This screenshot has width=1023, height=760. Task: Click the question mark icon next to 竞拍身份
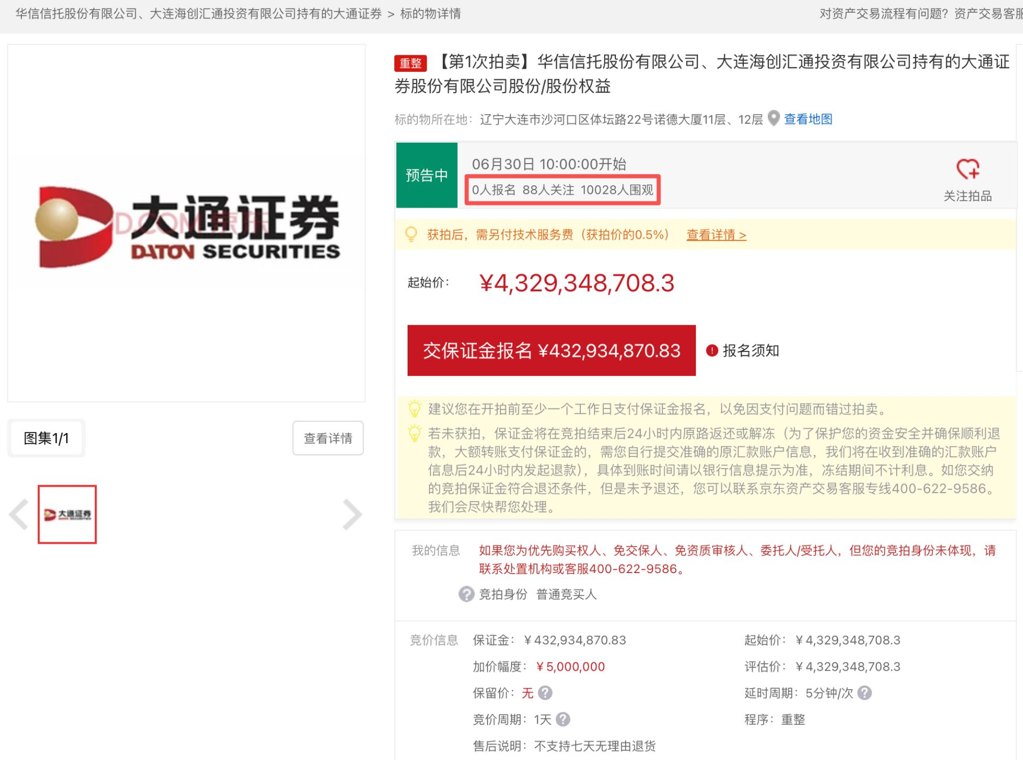[x=466, y=594]
